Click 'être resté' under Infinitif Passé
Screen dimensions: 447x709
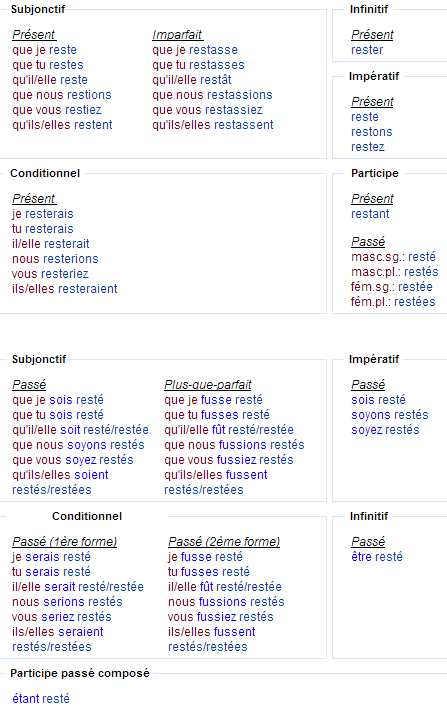point(376,557)
